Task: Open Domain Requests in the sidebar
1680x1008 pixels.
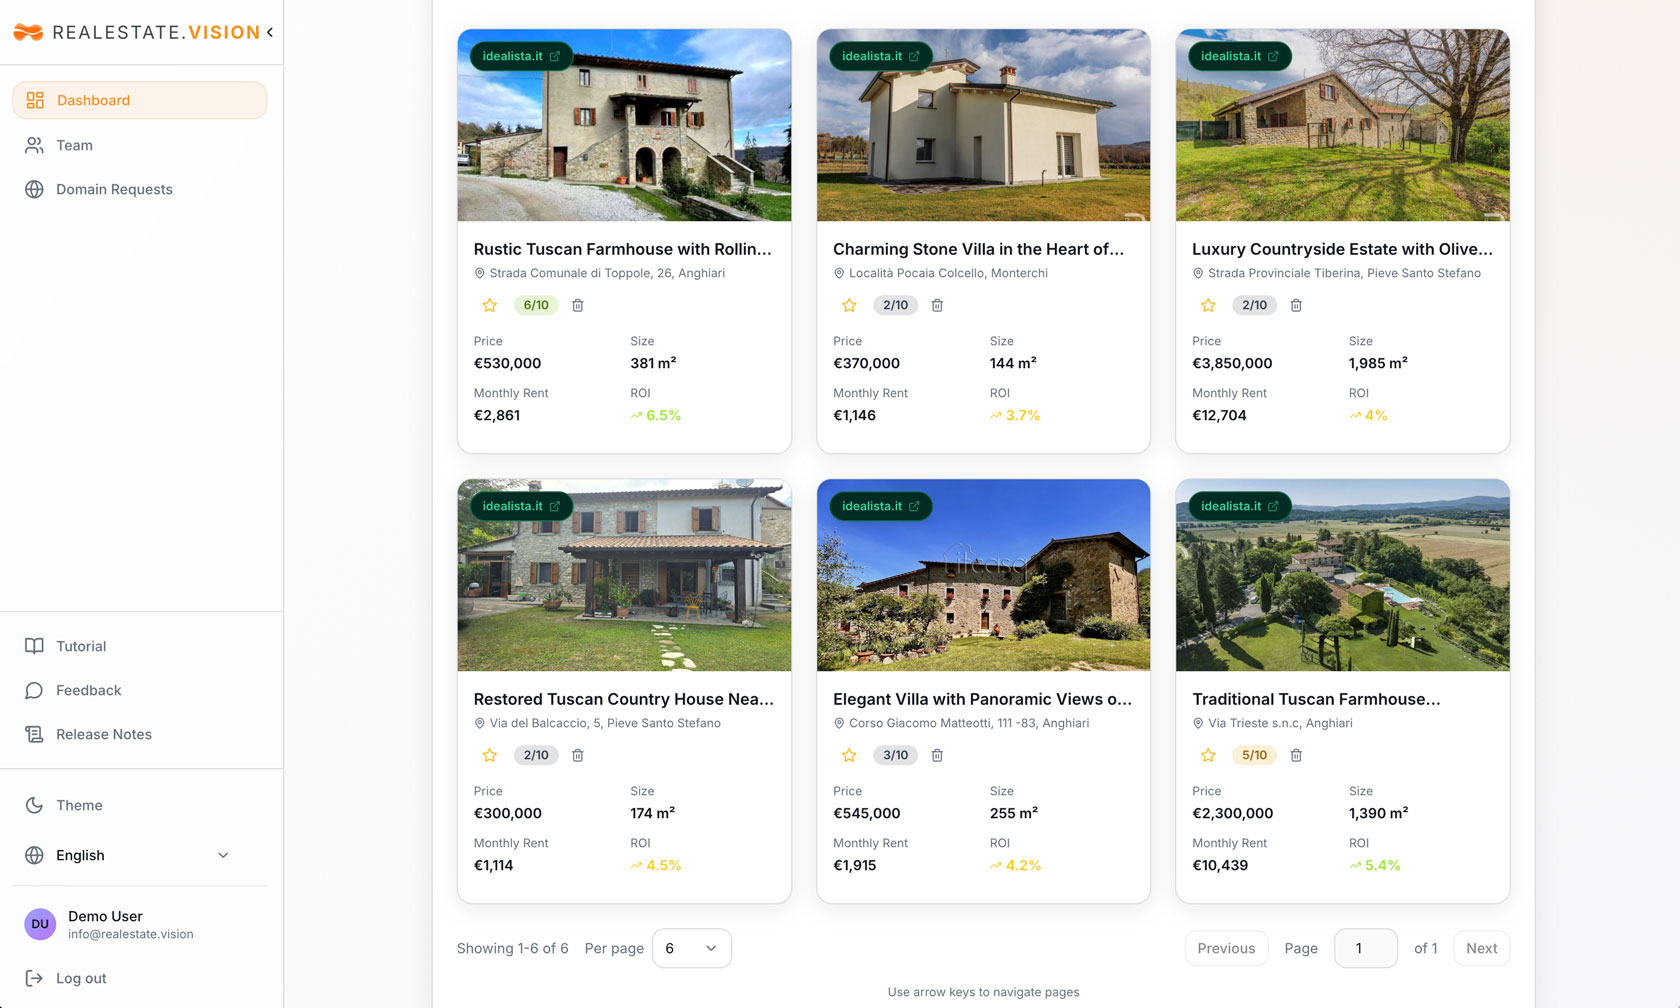Action: click(114, 189)
